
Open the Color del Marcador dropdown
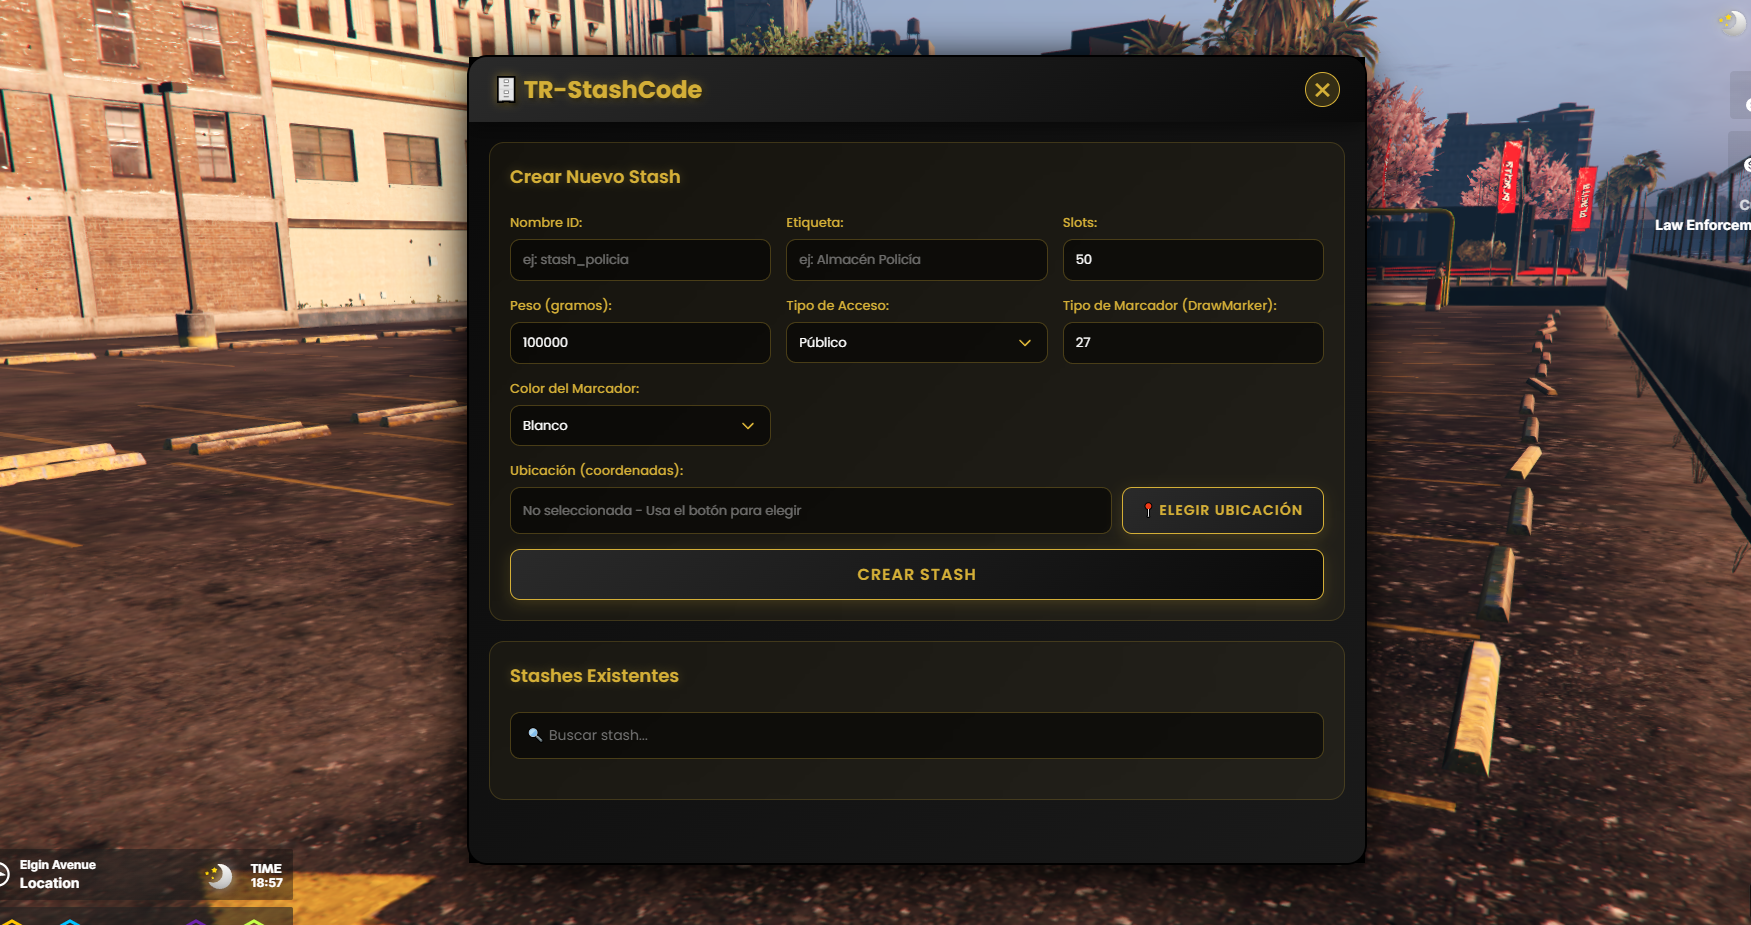[640, 426]
